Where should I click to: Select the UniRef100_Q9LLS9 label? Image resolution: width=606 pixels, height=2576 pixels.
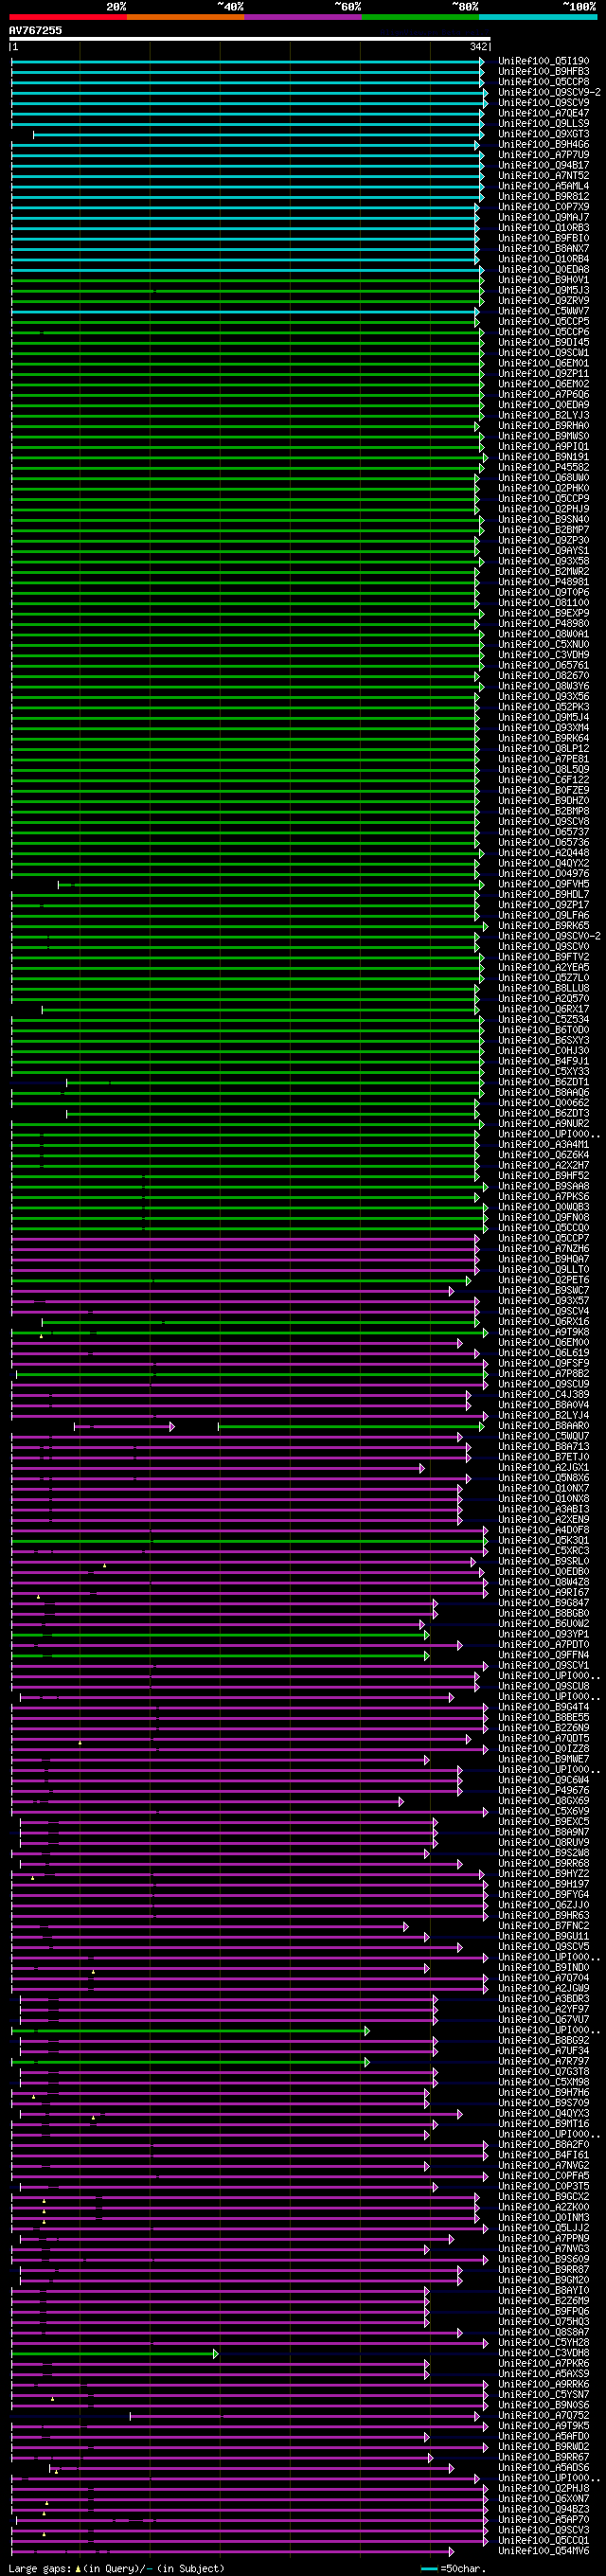pos(543,123)
